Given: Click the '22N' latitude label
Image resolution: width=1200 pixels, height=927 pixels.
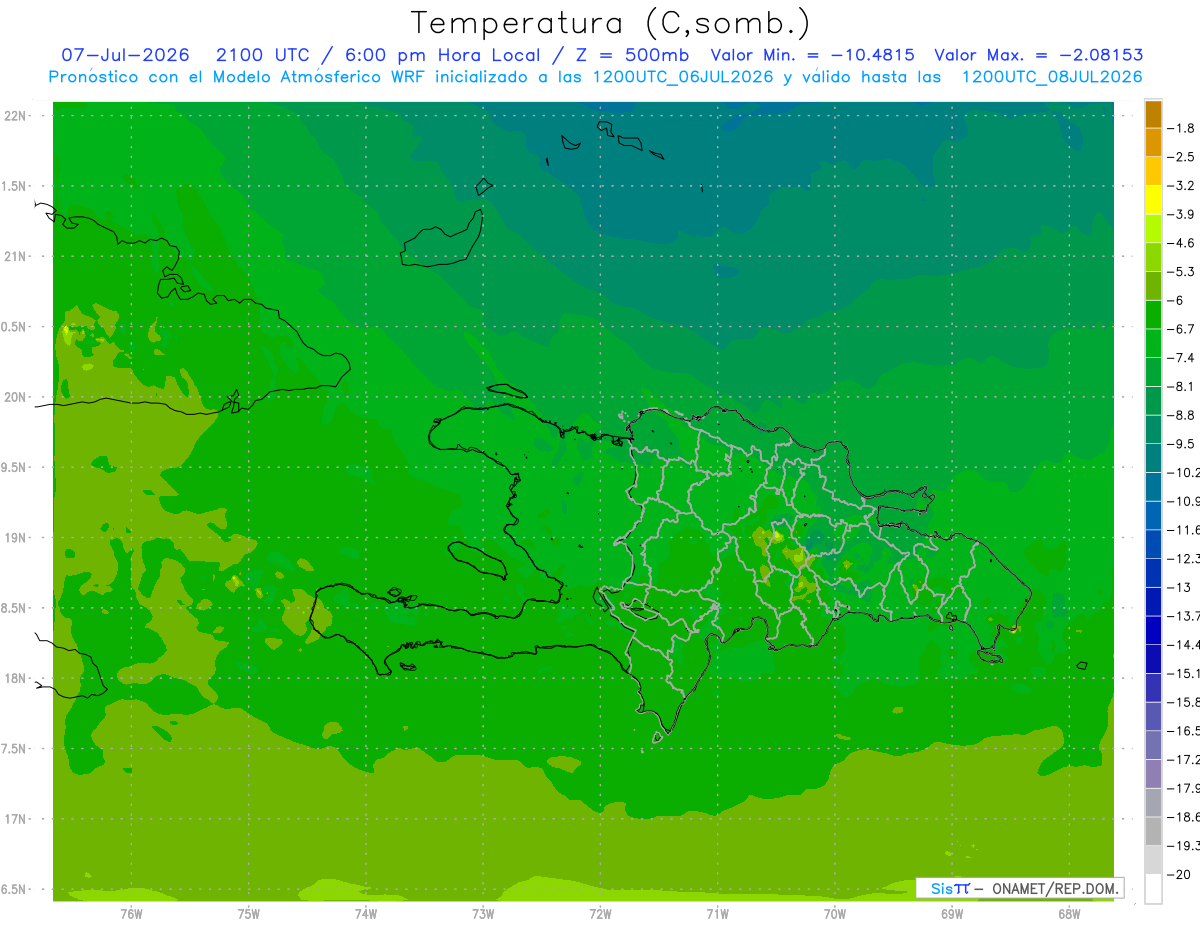Looking at the screenshot, I should point(16,116).
